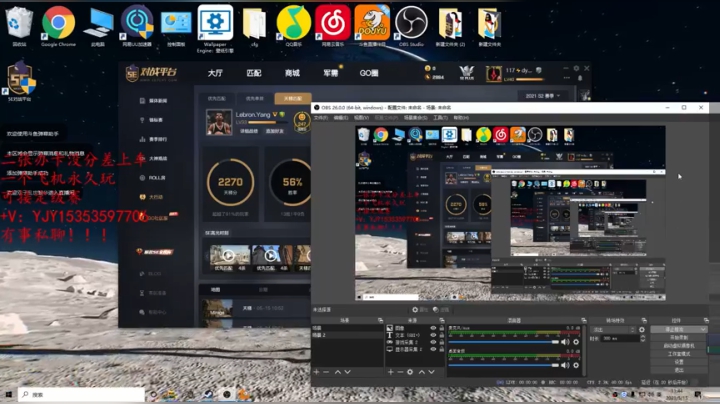Pop out the OBS controls dock
Image resolution: width=720 pixels, height=404 pixels.
(706, 320)
